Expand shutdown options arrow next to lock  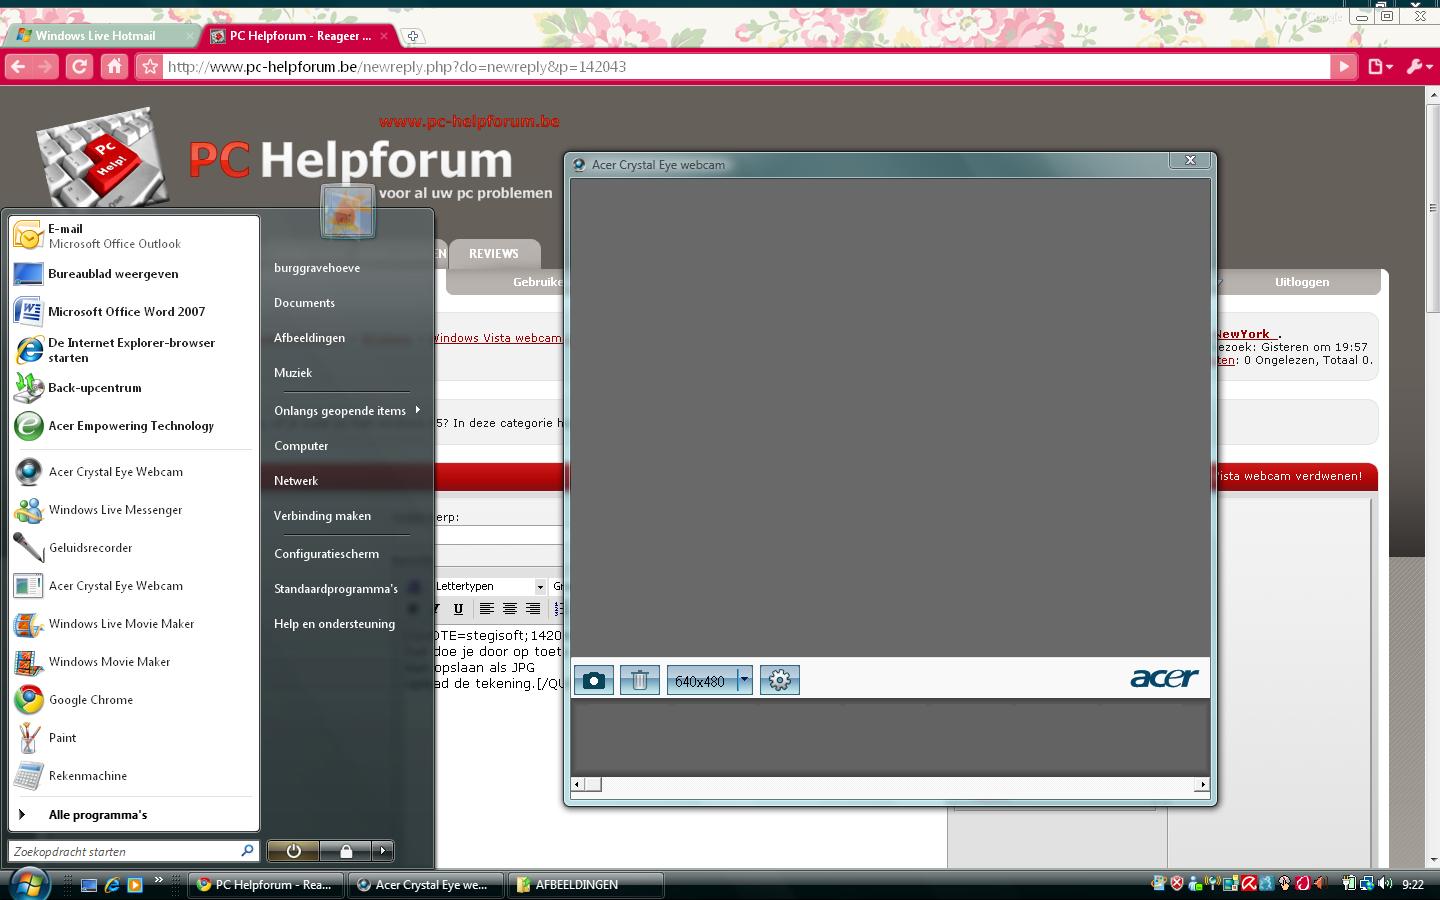(x=383, y=851)
